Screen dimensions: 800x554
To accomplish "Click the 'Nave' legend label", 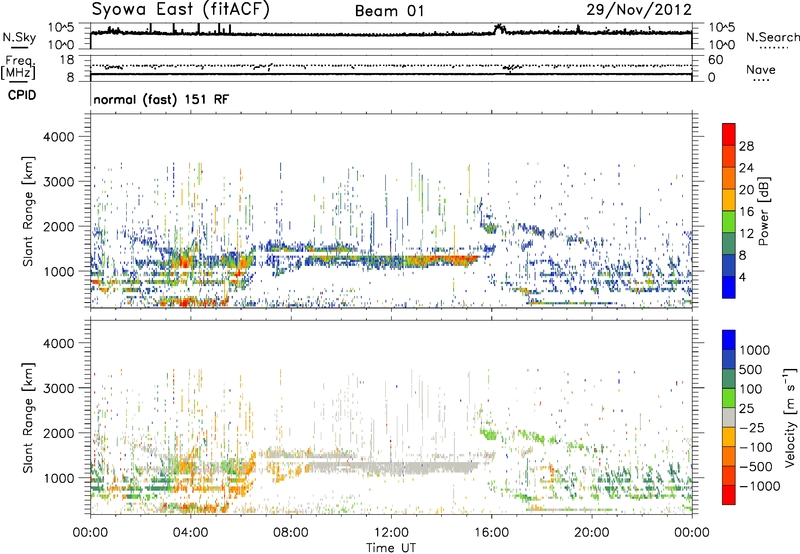I will pyautogui.click(x=761, y=69).
